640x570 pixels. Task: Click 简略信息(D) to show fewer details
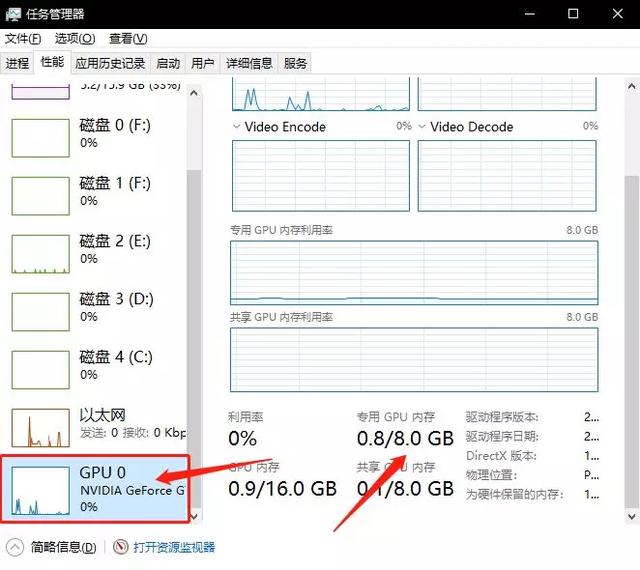click(63, 547)
